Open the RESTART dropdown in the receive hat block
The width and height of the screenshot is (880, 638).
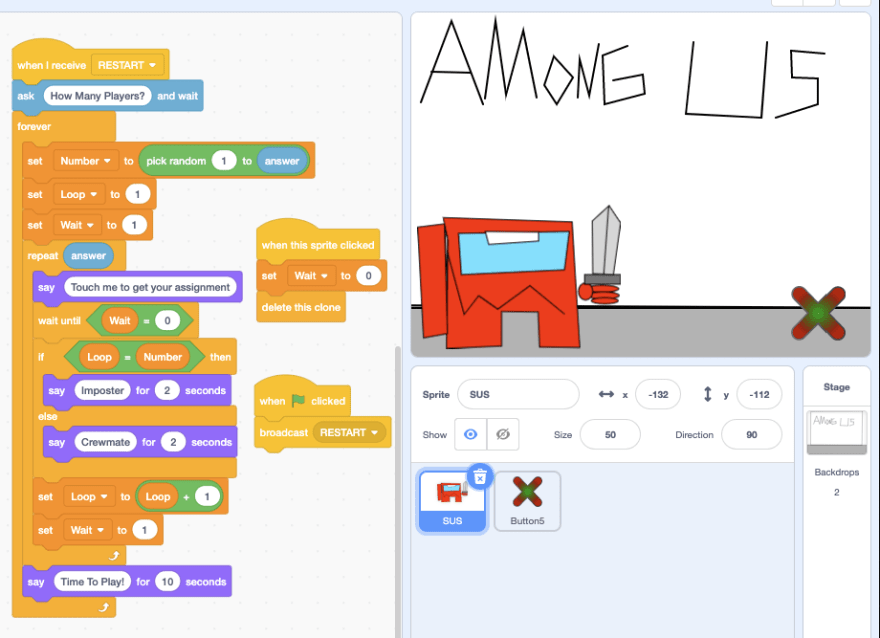127,65
